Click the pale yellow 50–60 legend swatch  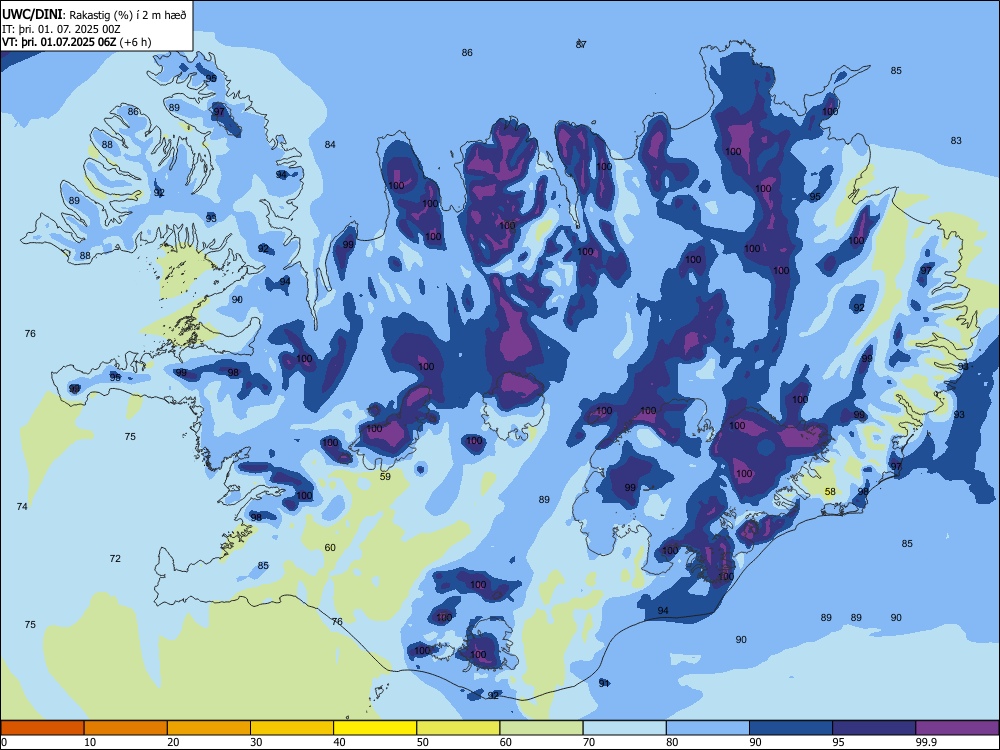(x=458, y=728)
